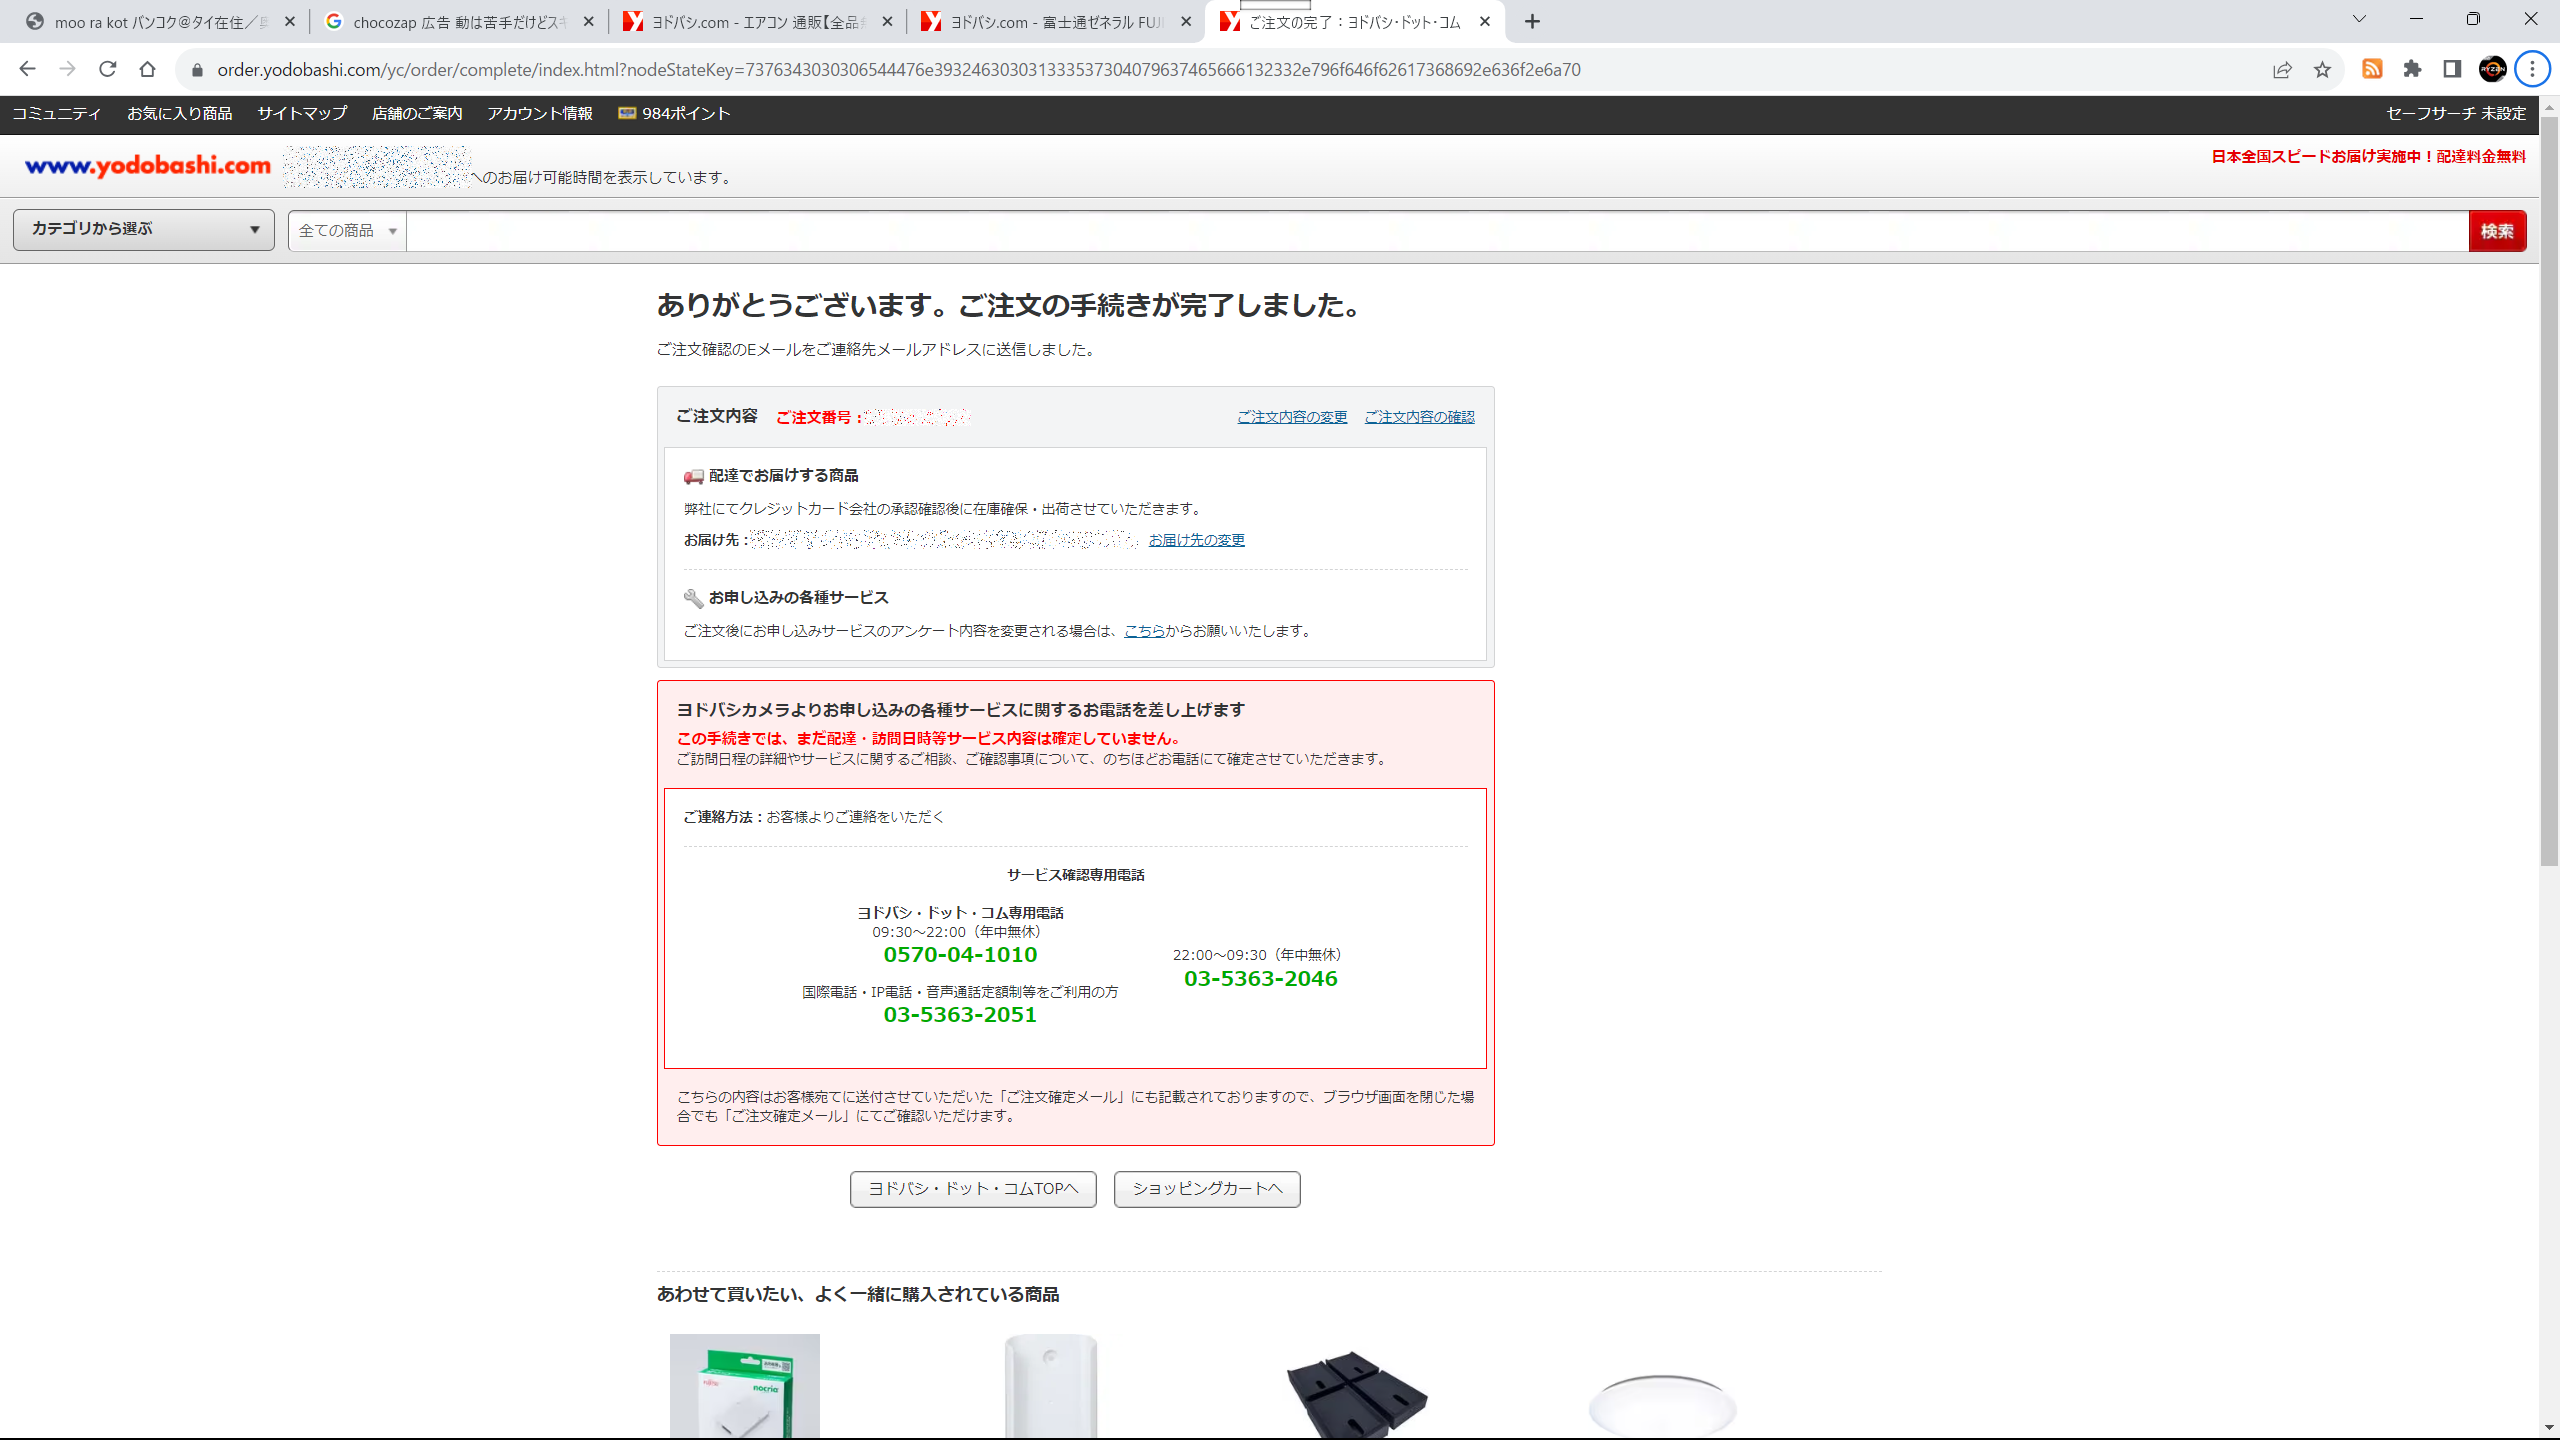Image resolution: width=2560 pixels, height=1440 pixels.
Task: Toggle the browser side panel icon
Action: click(x=2452, y=69)
